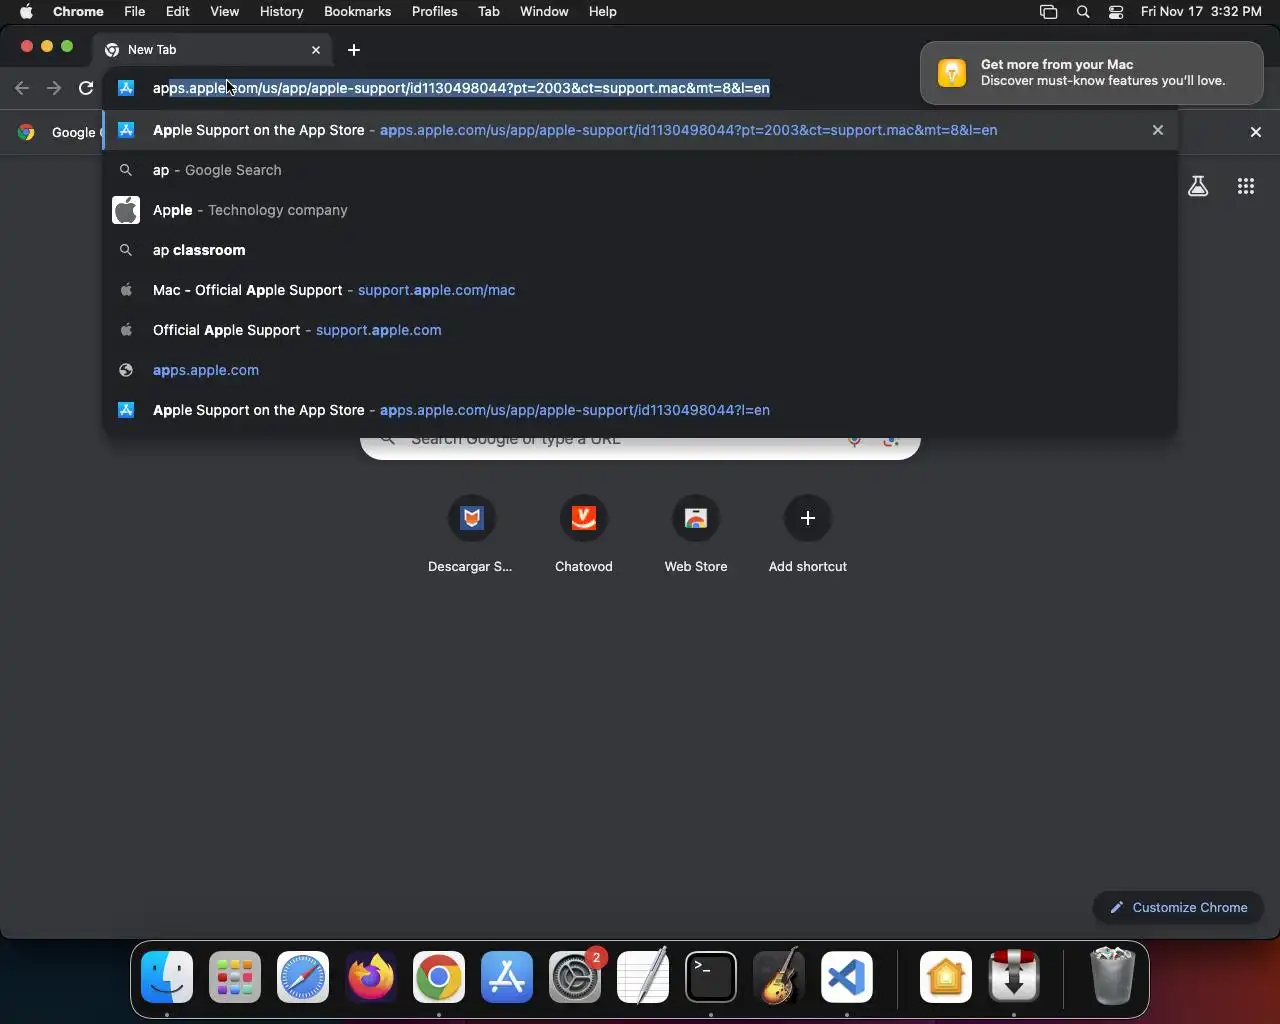Open Apple Support suggestion ending in ?l=en
Viewport: 1280px width, 1024px height.
coord(640,410)
